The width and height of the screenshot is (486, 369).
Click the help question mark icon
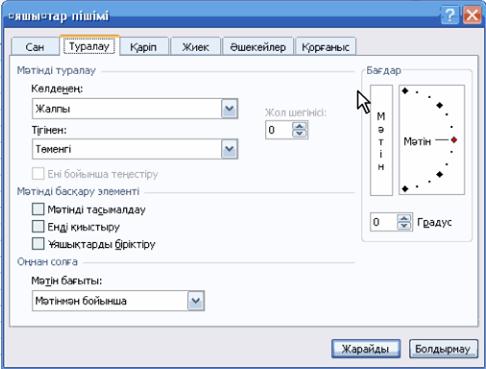(450, 15)
